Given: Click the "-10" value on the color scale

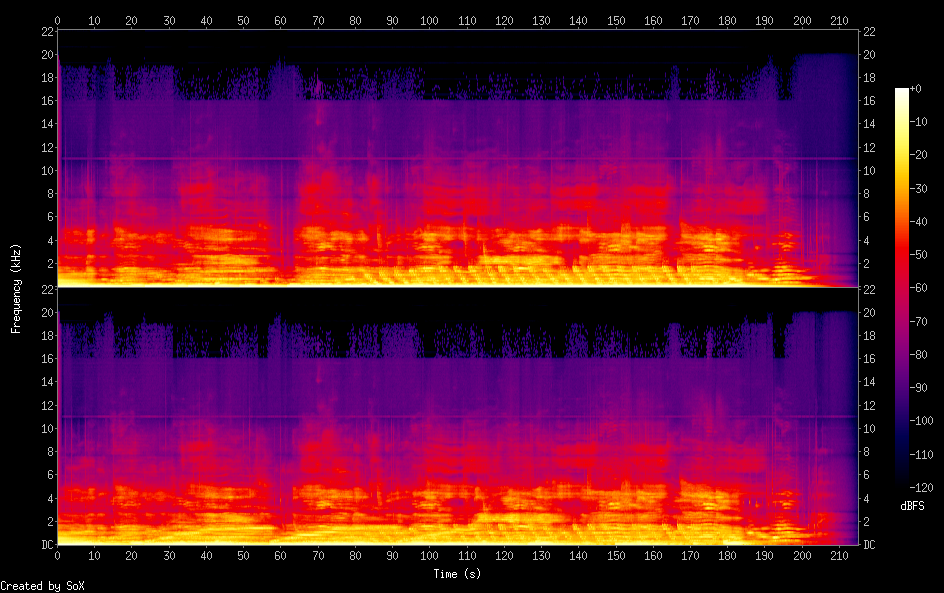Looking at the screenshot, I should pyautogui.click(x=918, y=122).
